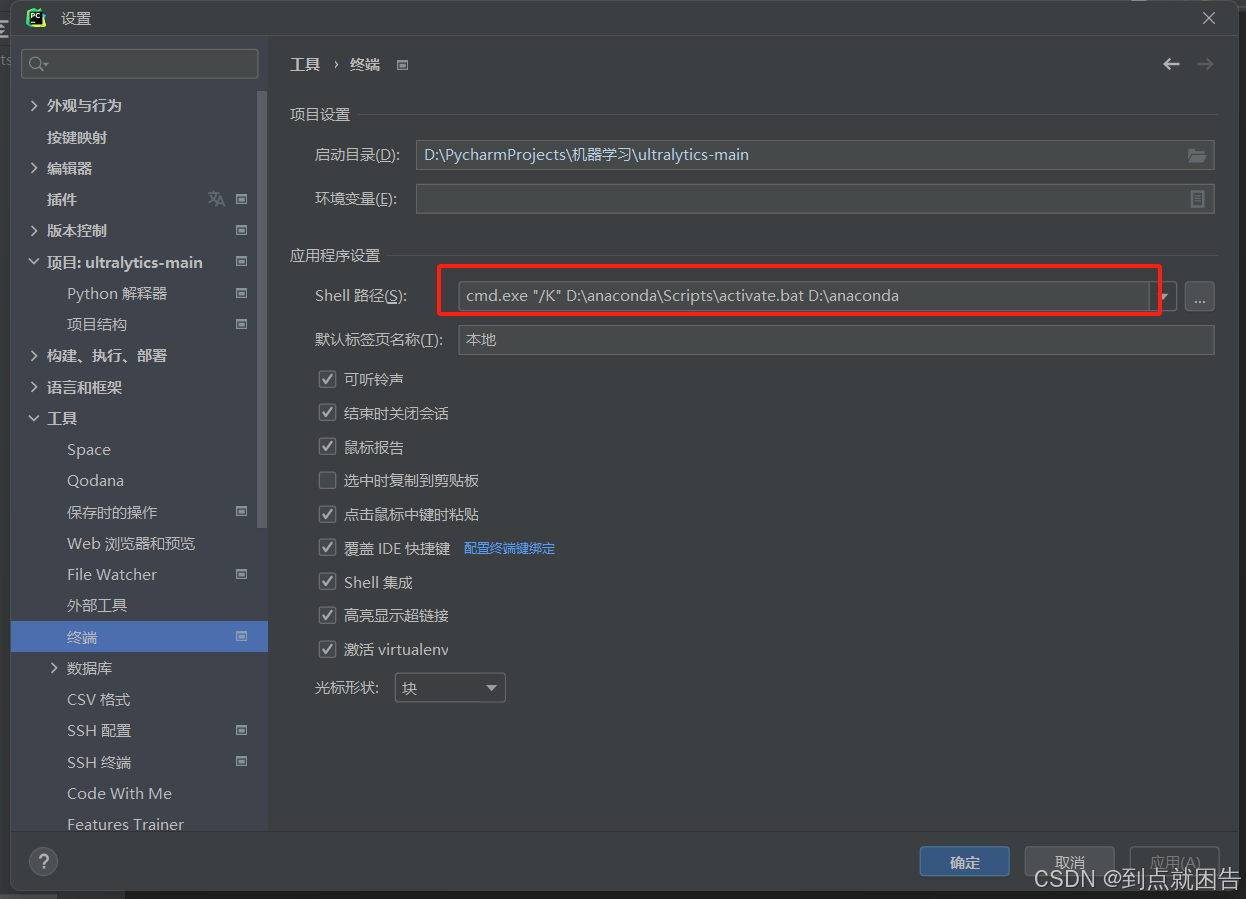
Task: Open the 配置终端键绑定 link
Action: (x=509, y=548)
